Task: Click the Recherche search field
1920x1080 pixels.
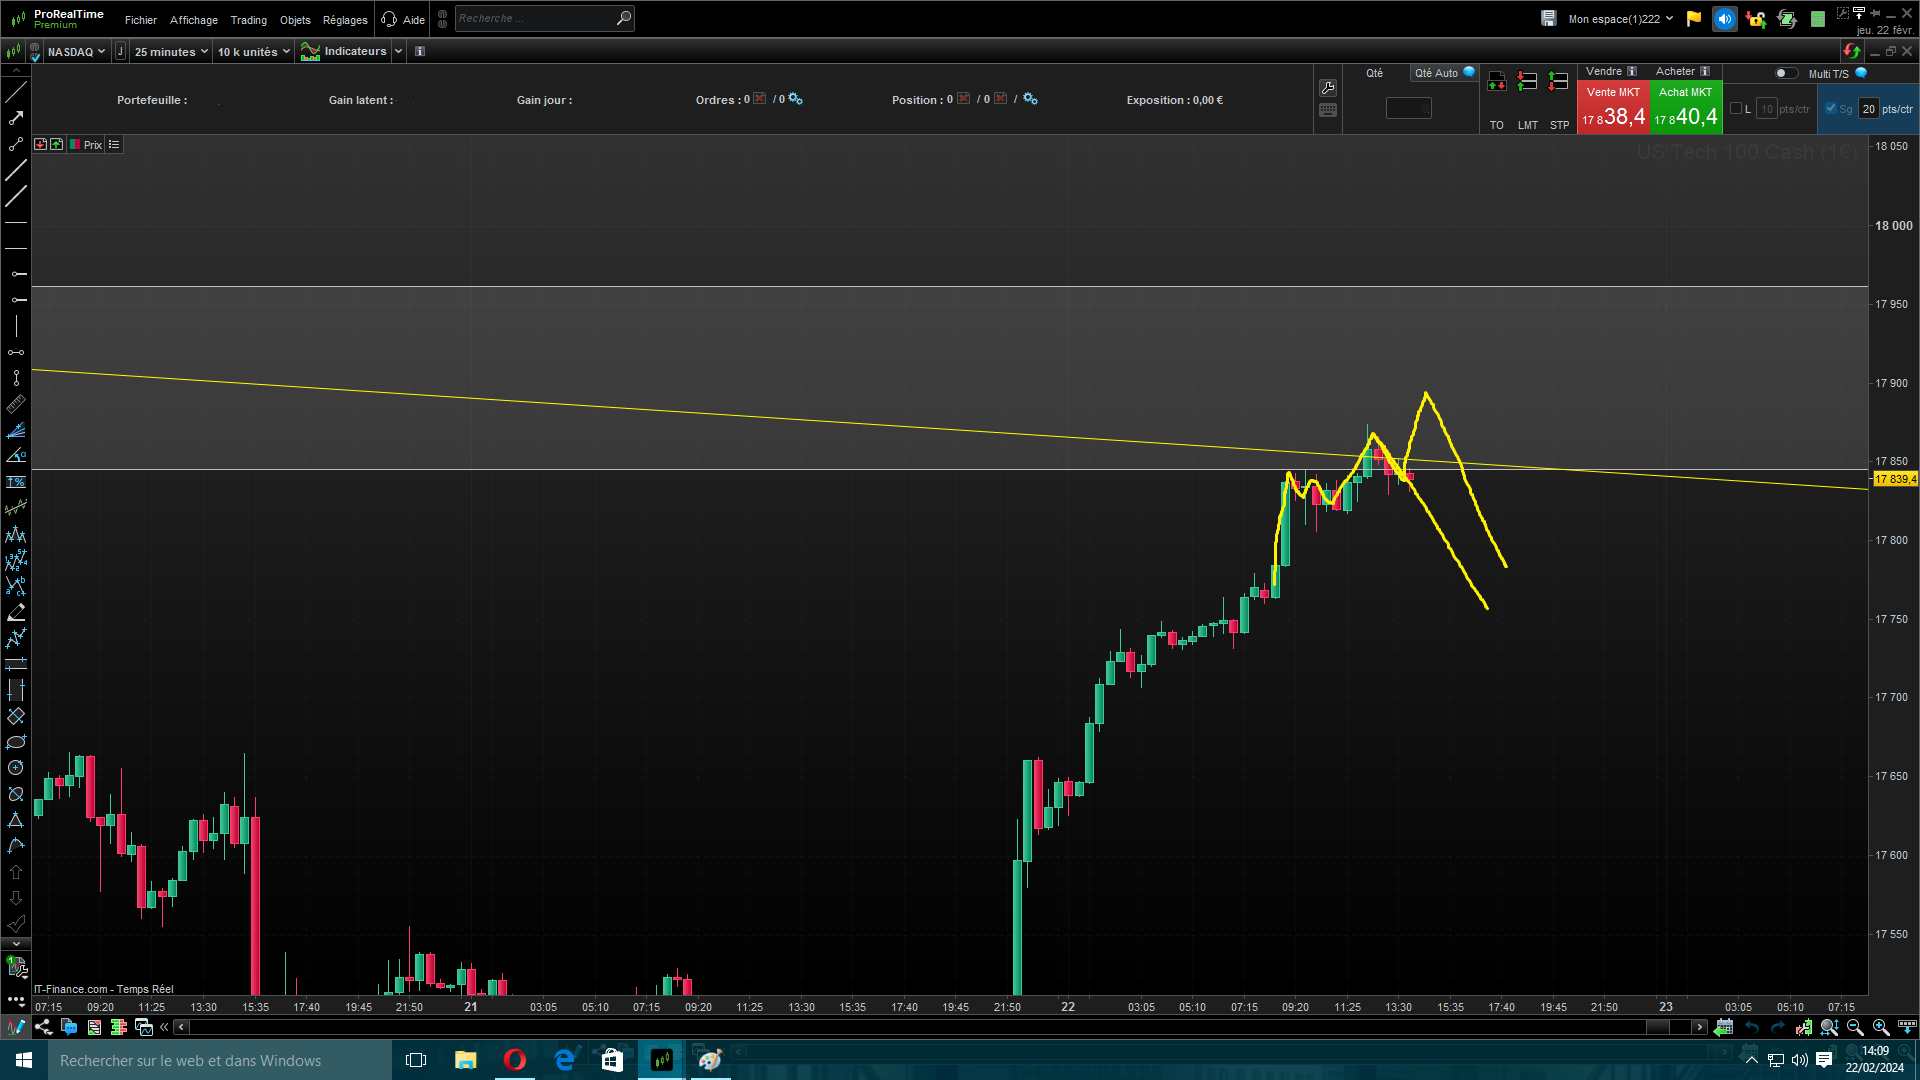Action: tap(535, 18)
